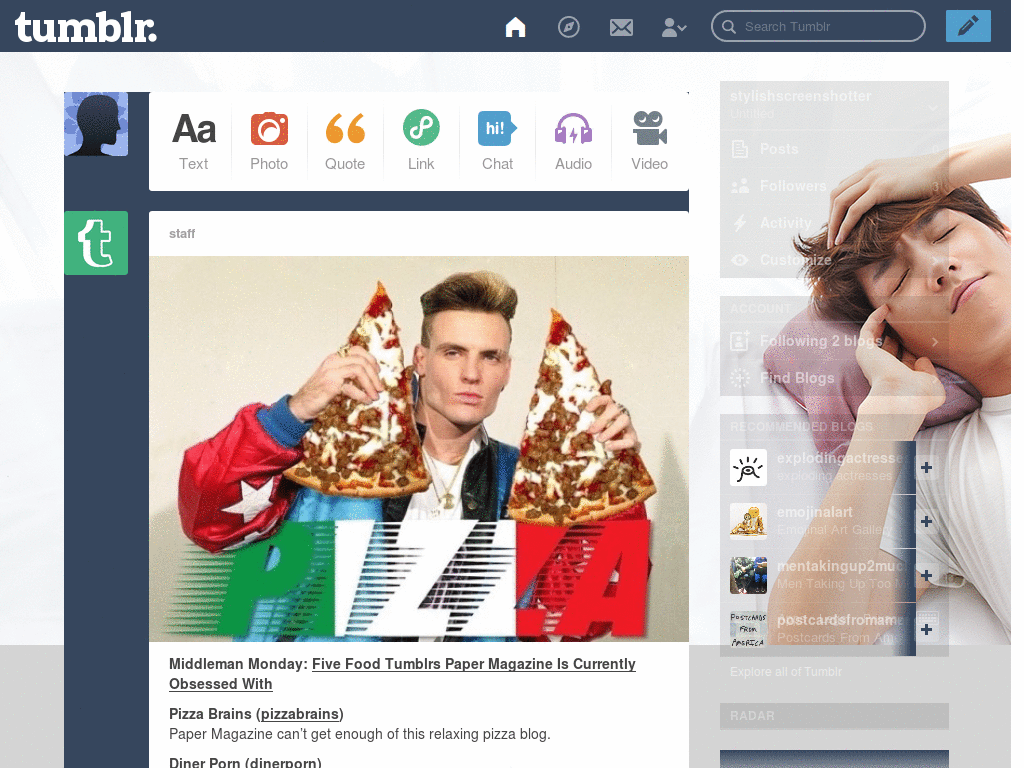Open the pizzabrains blog link

[x=300, y=714]
